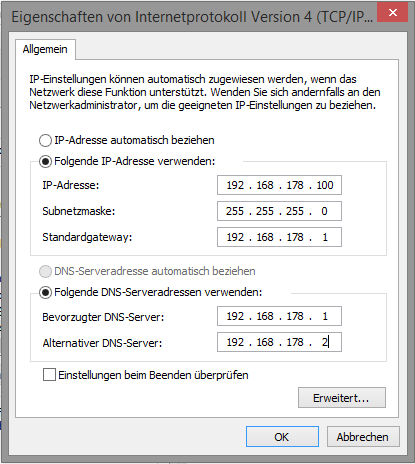The image size is (415, 464).
Task: Click the Standardgateway input field
Action: click(x=279, y=237)
